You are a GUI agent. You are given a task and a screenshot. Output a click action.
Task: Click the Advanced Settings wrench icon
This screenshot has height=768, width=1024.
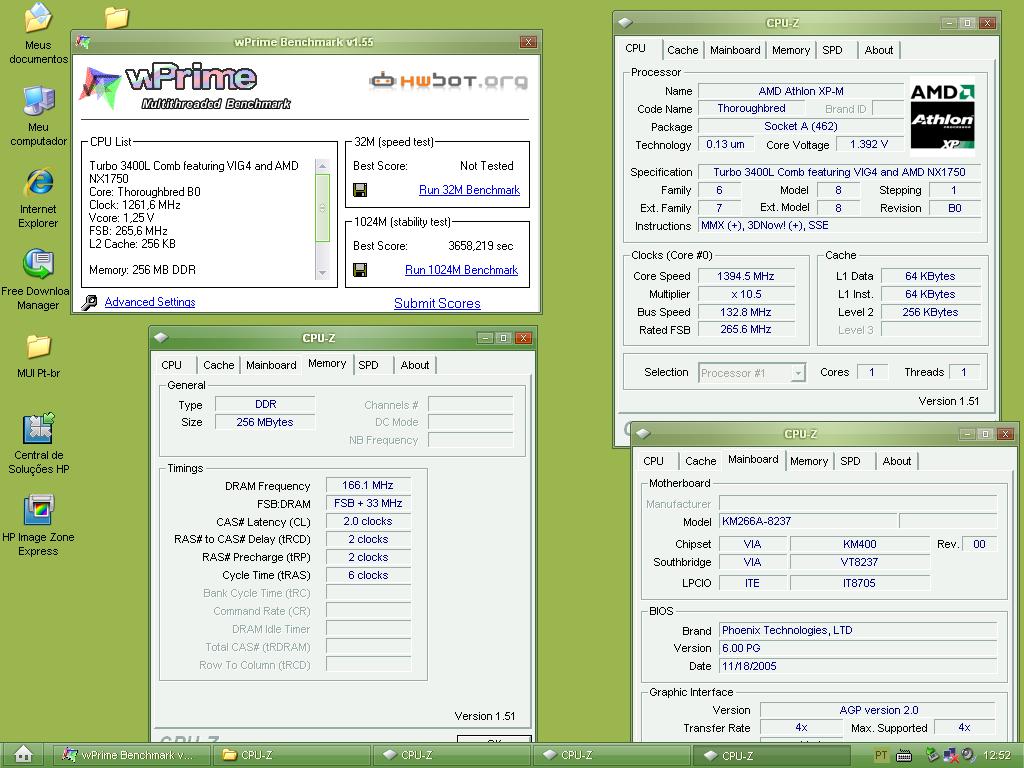tap(89, 302)
